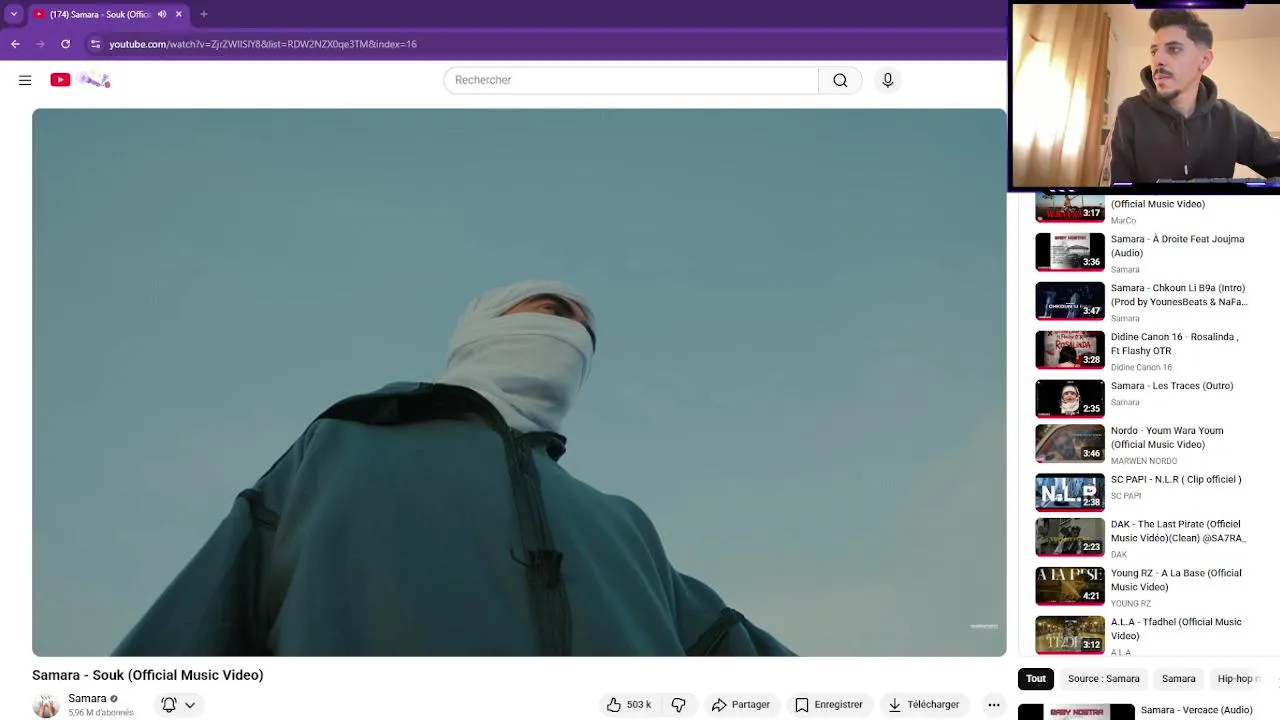Click the Souk video player

[519, 382]
